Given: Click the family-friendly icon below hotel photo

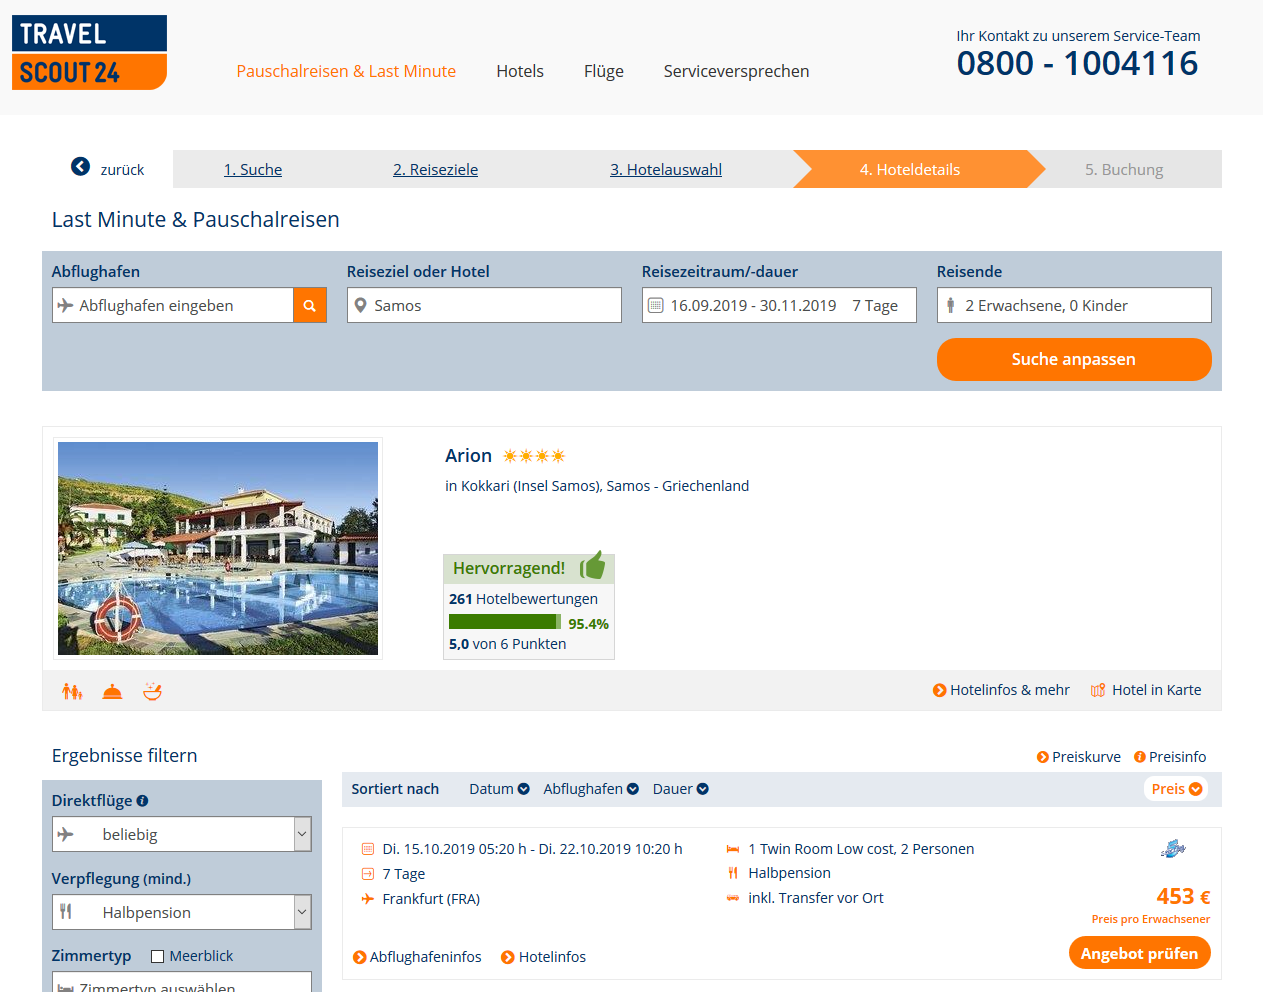Looking at the screenshot, I should pyautogui.click(x=72, y=691).
